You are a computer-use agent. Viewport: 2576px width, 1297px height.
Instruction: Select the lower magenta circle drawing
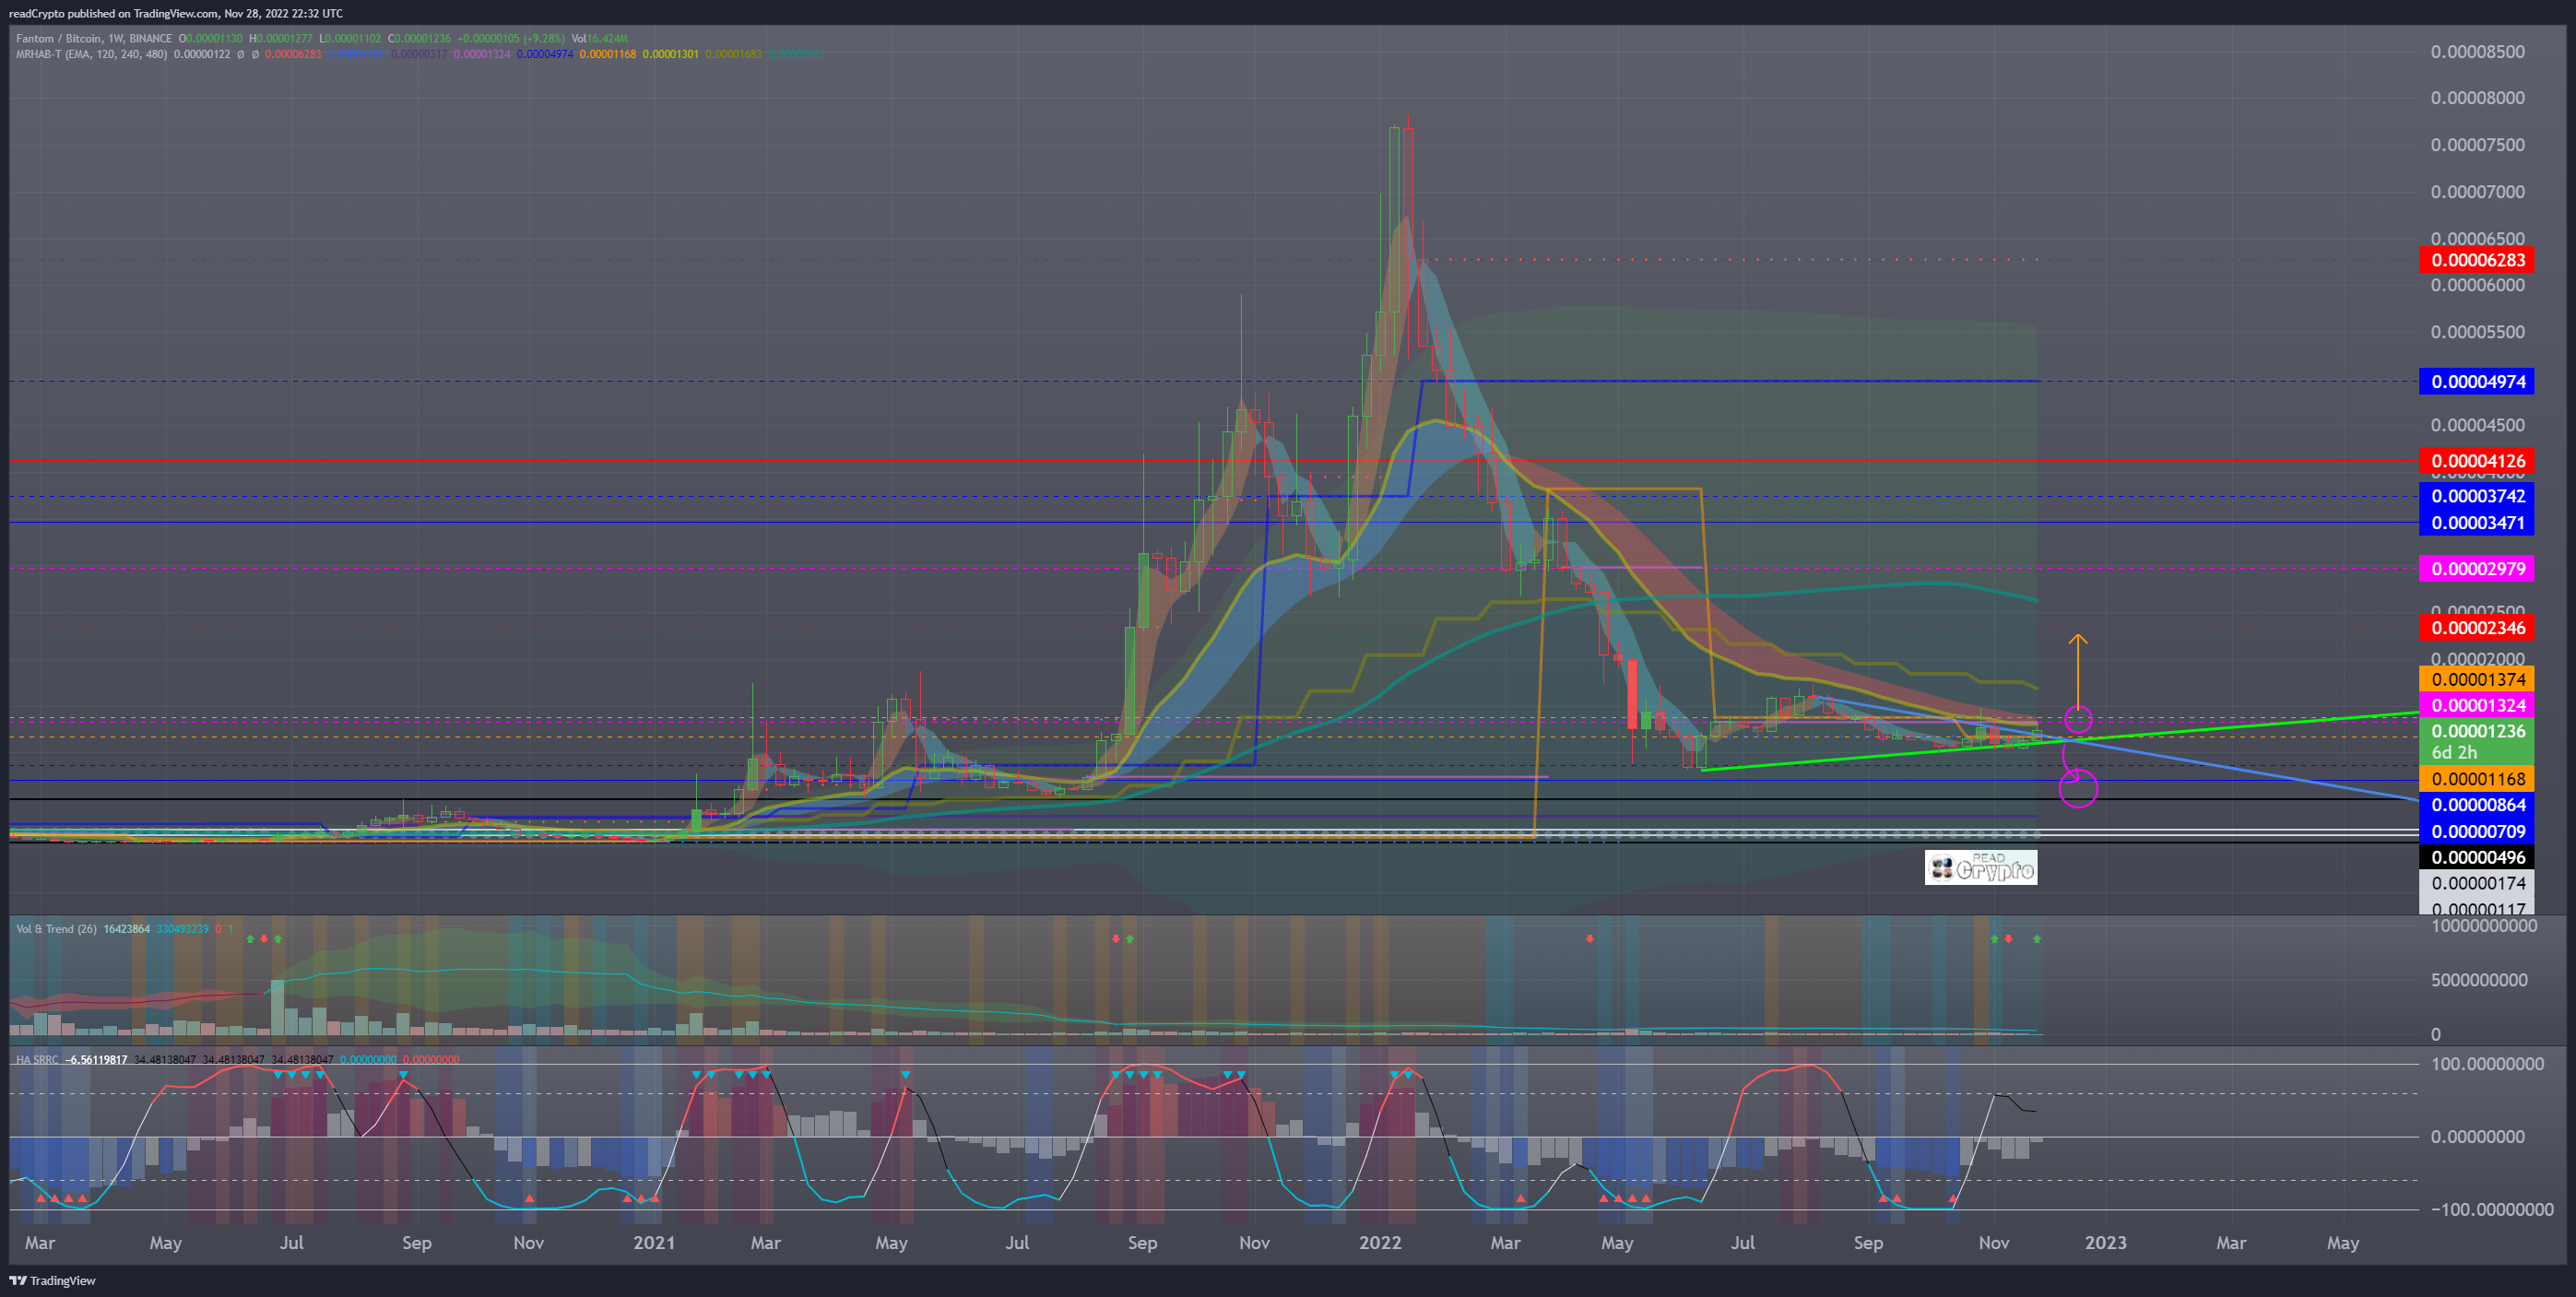pyautogui.click(x=2078, y=789)
